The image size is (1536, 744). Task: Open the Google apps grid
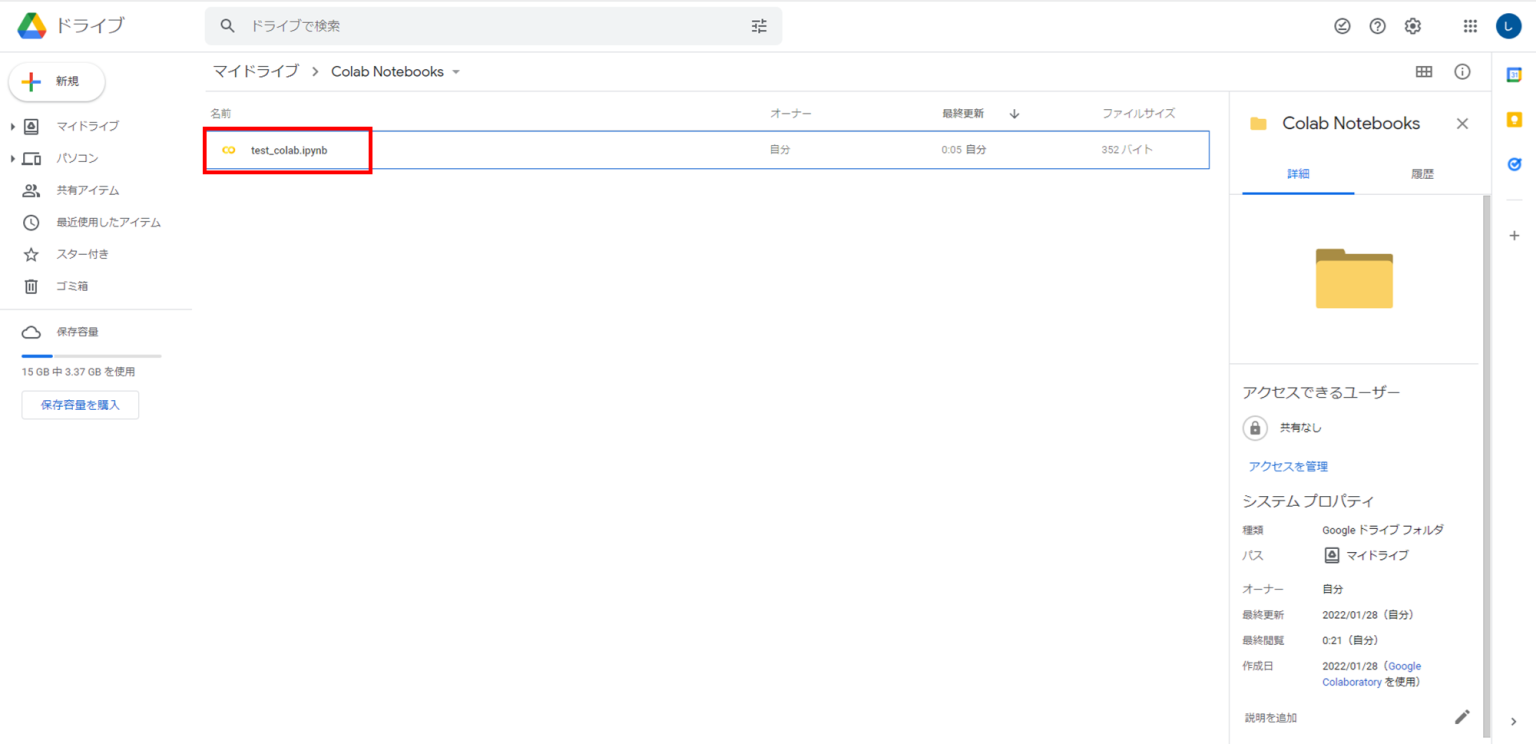(x=1470, y=26)
